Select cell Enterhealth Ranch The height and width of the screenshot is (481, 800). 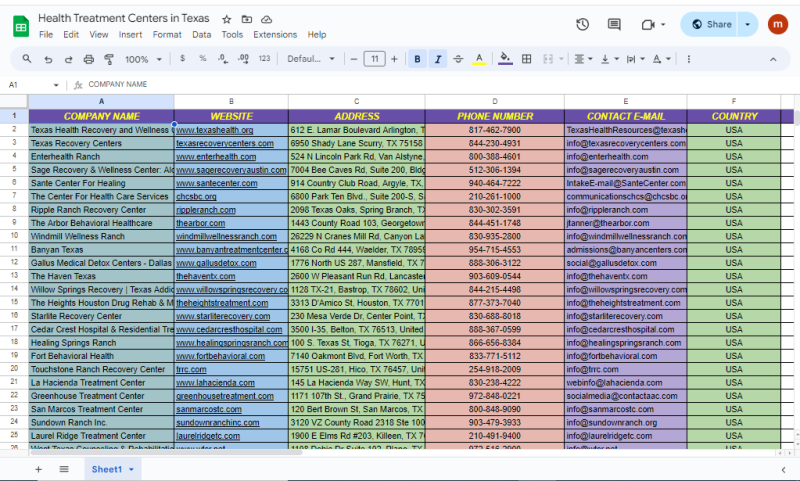[x=101, y=157]
